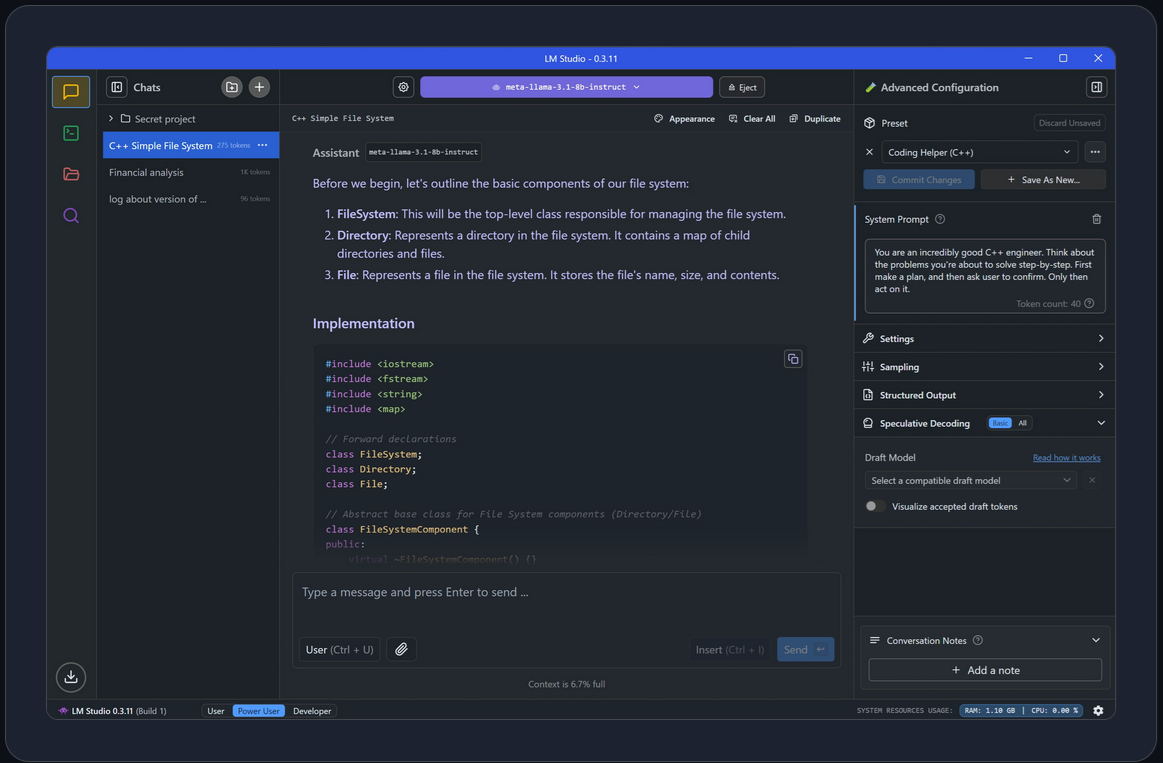Image resolution: width=1163 pixels, height=763 pixels.
Task: Show Conversation Notes help info
Action: click(x=978, y=641)
